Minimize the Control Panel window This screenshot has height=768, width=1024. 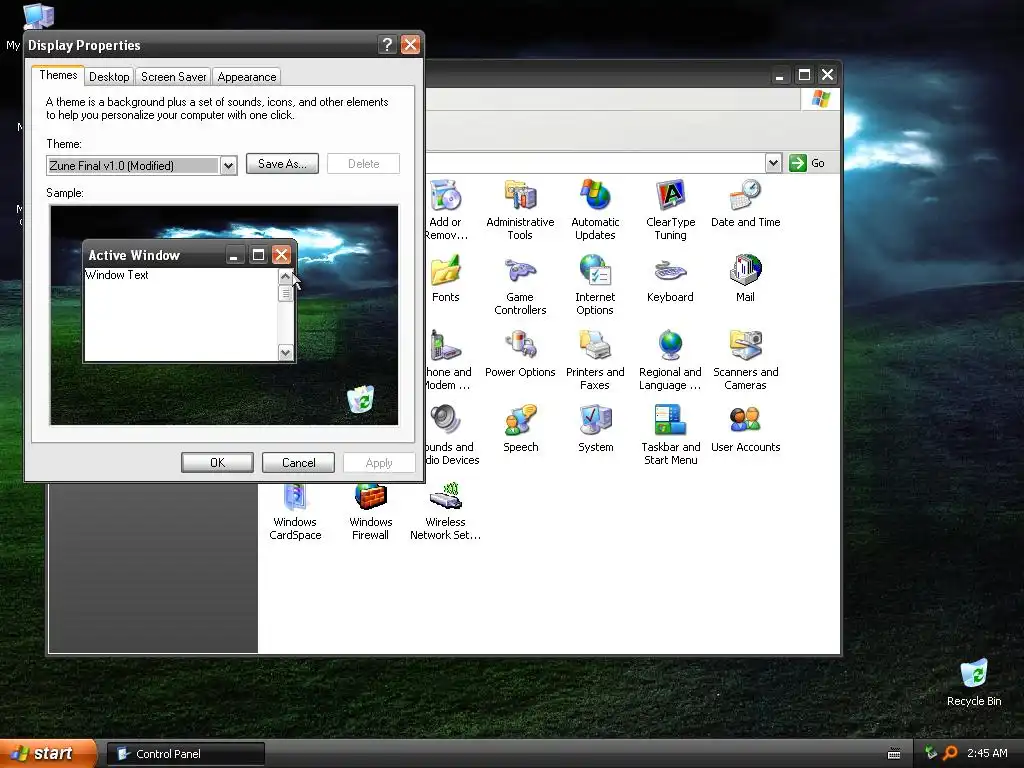tap(780, 75)
